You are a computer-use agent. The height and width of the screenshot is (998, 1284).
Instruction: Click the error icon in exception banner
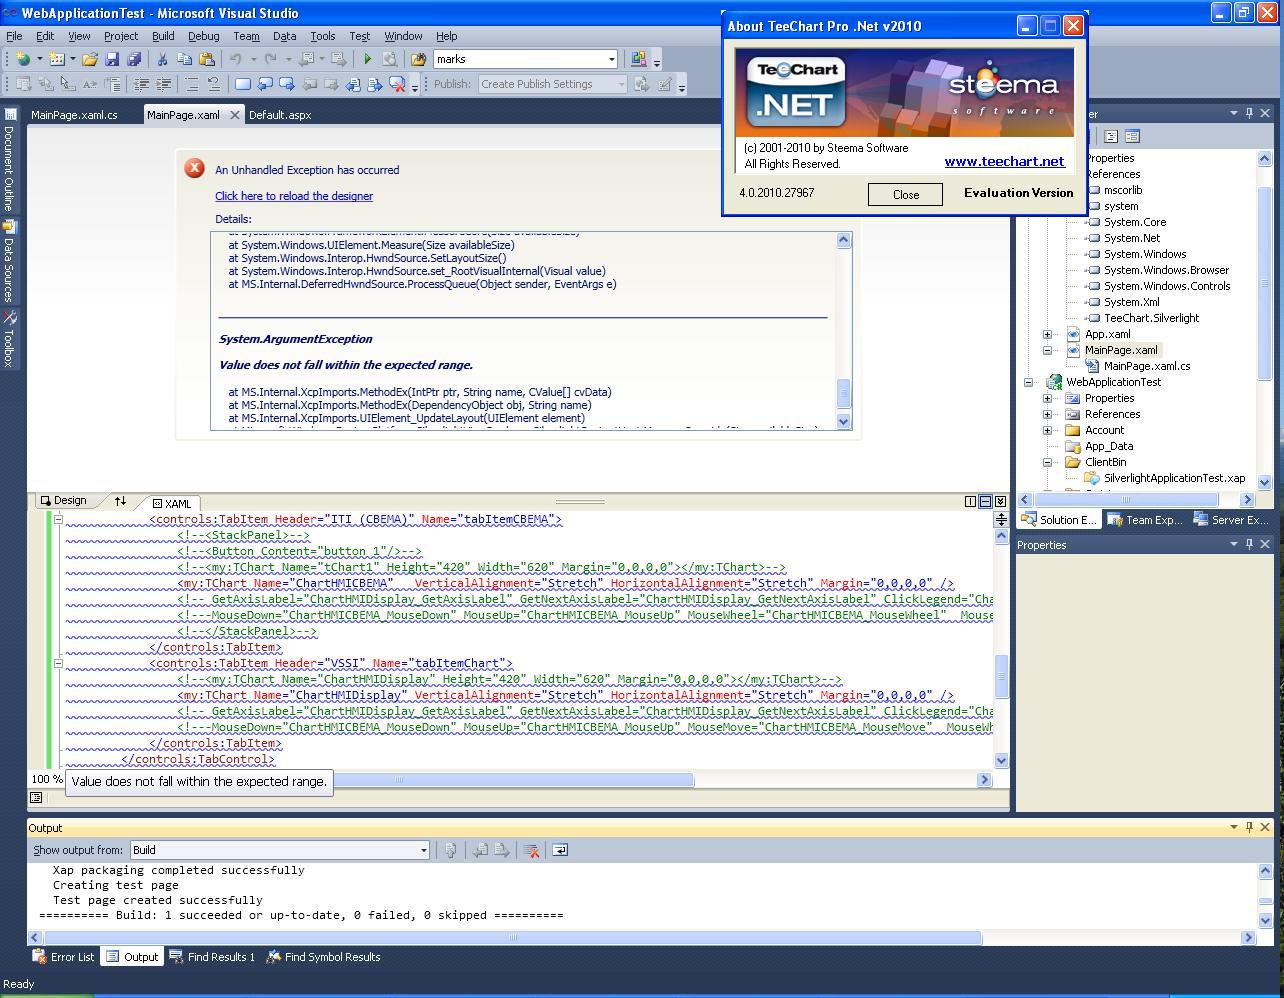tap(195, 168)
